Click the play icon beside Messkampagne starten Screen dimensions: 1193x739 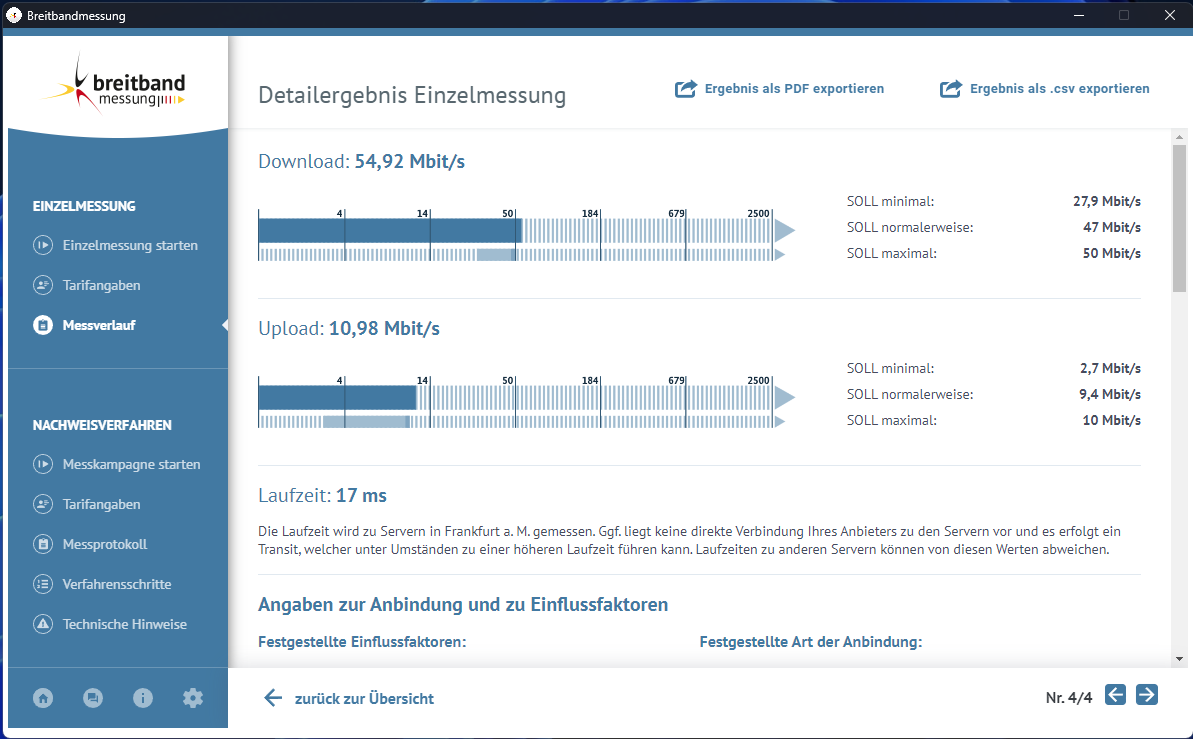point(43,464)
